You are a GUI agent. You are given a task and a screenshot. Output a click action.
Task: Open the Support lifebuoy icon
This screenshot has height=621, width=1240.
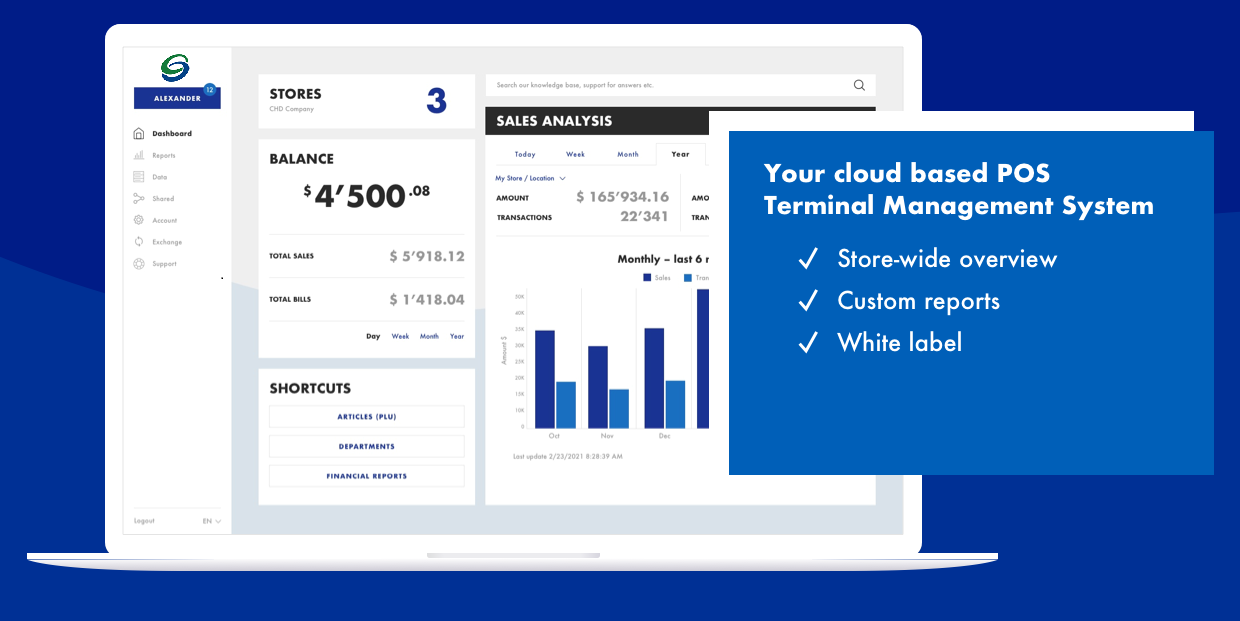(139, 264)
